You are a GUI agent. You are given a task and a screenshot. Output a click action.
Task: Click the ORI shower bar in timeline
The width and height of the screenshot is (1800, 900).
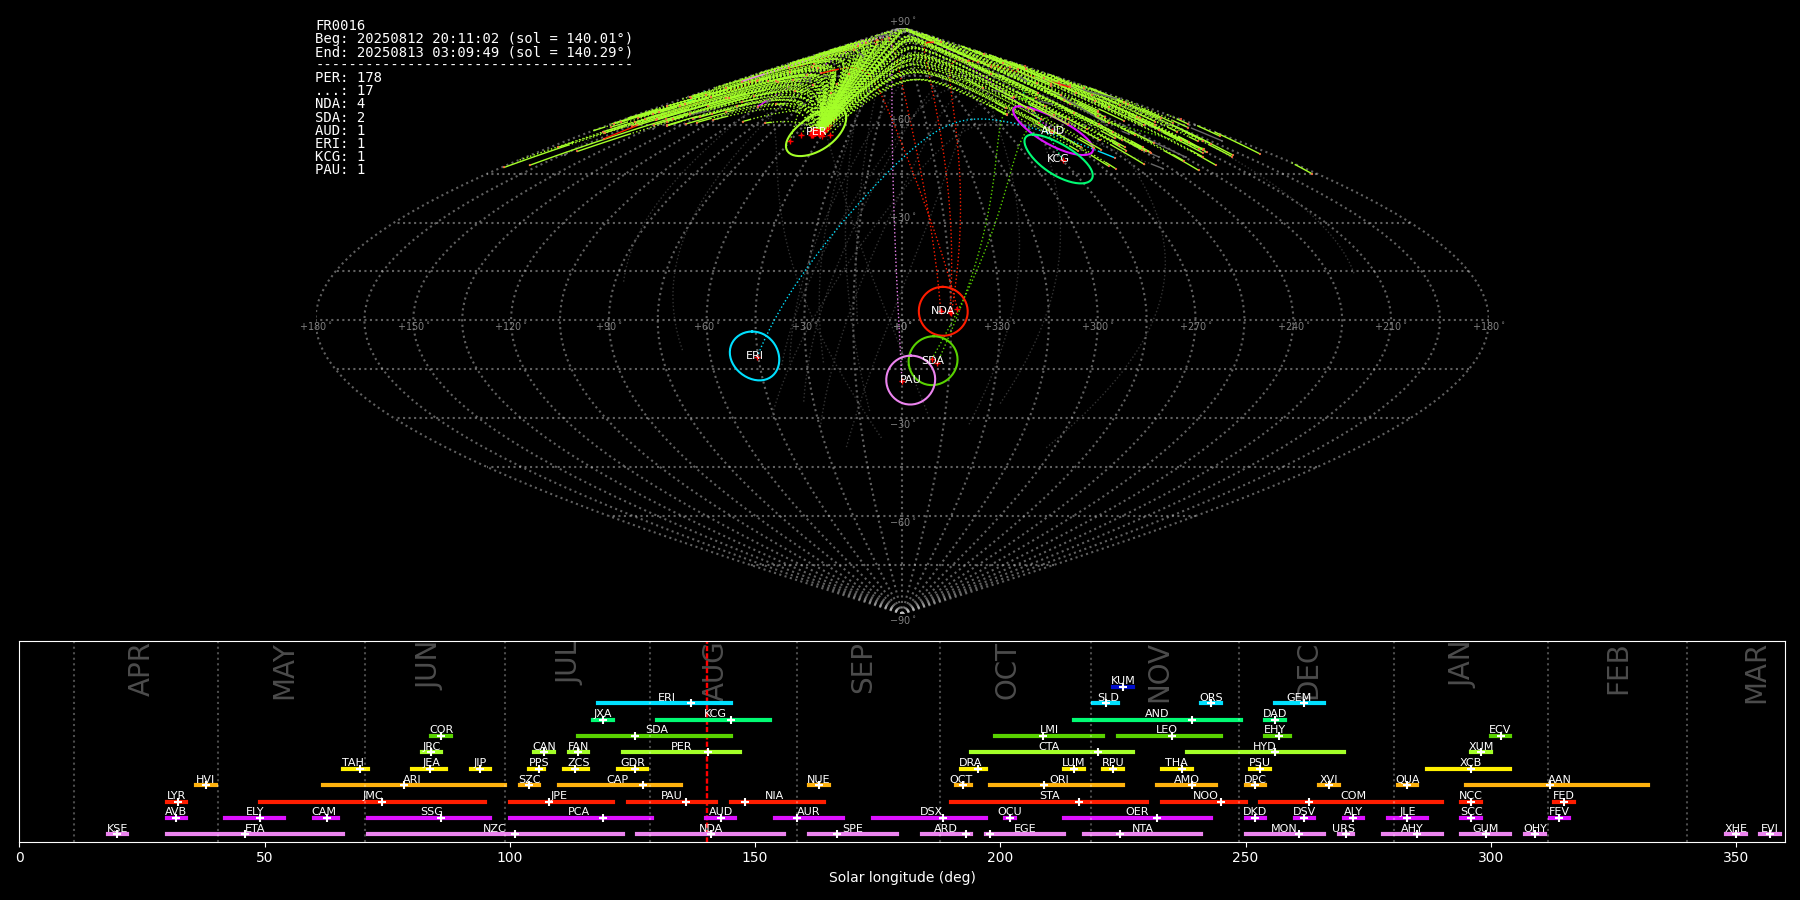[x=1056, y=785]
